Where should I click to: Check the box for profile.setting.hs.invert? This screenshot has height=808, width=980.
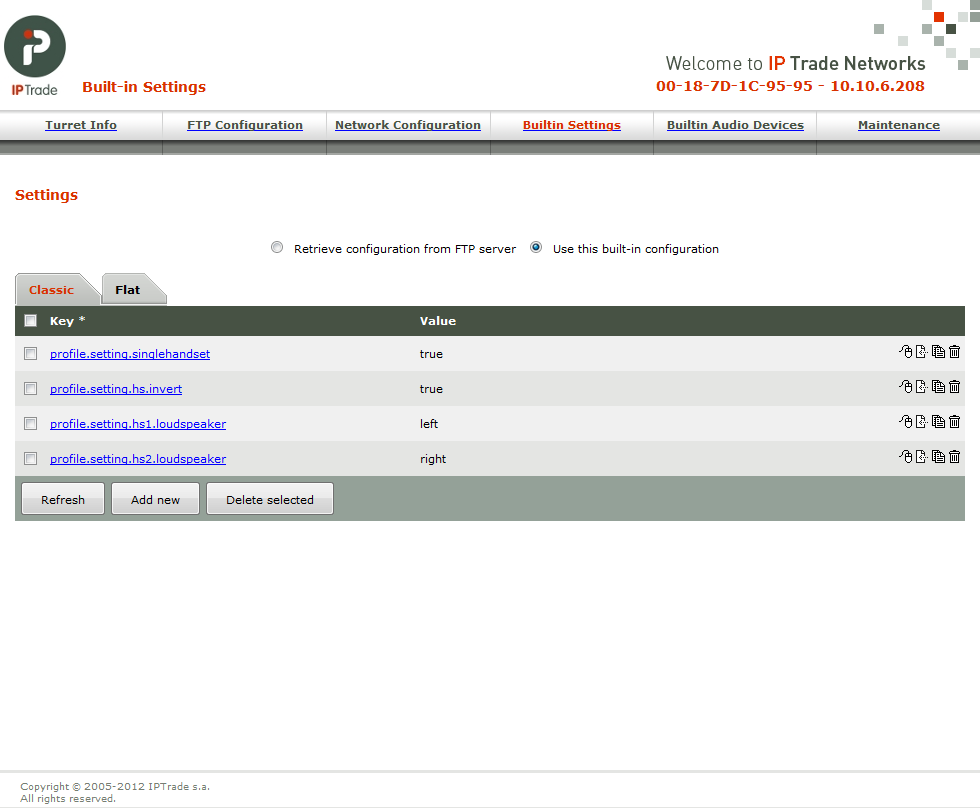tap(31, 389)
